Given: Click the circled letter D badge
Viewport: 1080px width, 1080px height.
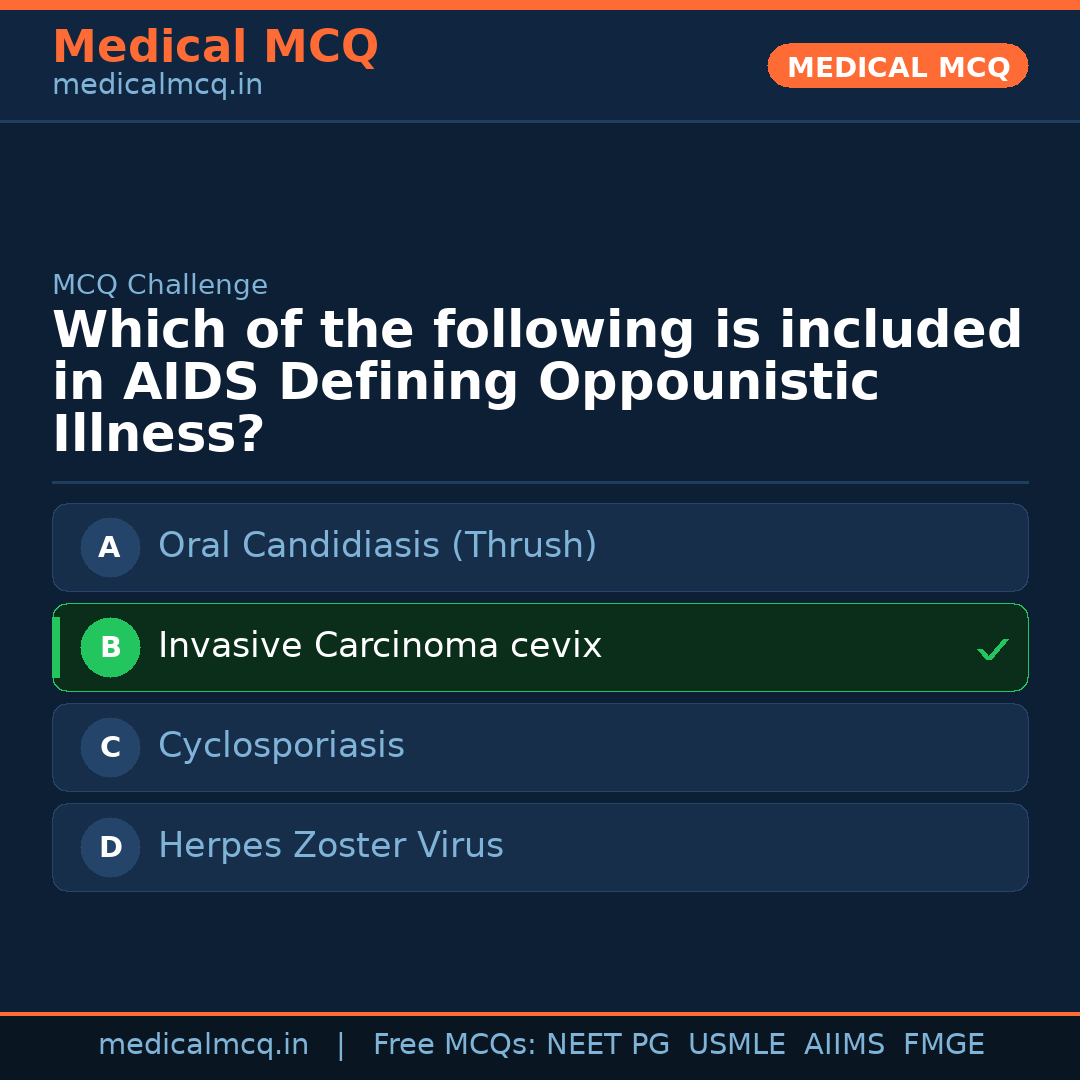Looking at the screenshot, I should coord(110,847).
